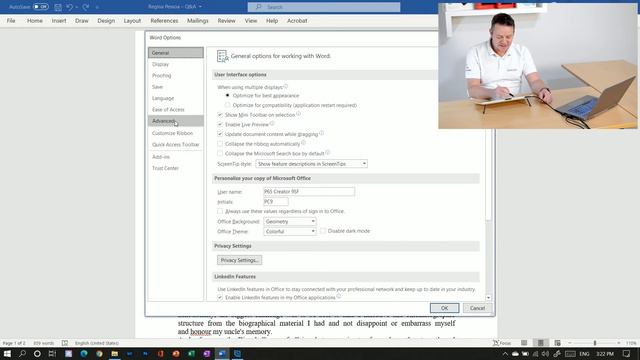Switch to Focus mode in status bar
This screenshot has height=360, width=640.
point(502,343)
